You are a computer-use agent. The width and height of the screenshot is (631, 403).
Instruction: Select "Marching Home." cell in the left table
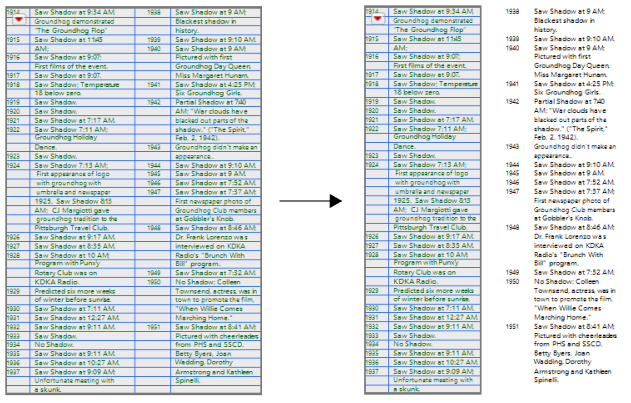coord(204,318)
